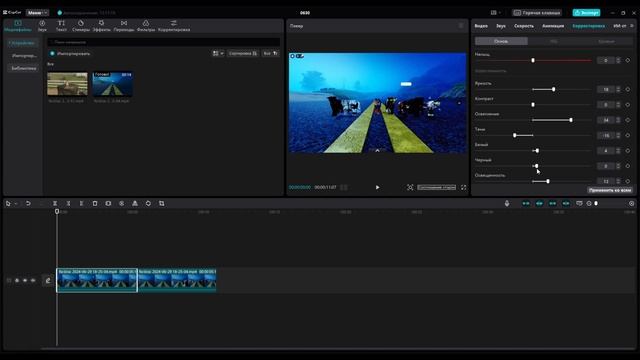Open the Горячие клавиши shortcuts button

tap(537, 13)
